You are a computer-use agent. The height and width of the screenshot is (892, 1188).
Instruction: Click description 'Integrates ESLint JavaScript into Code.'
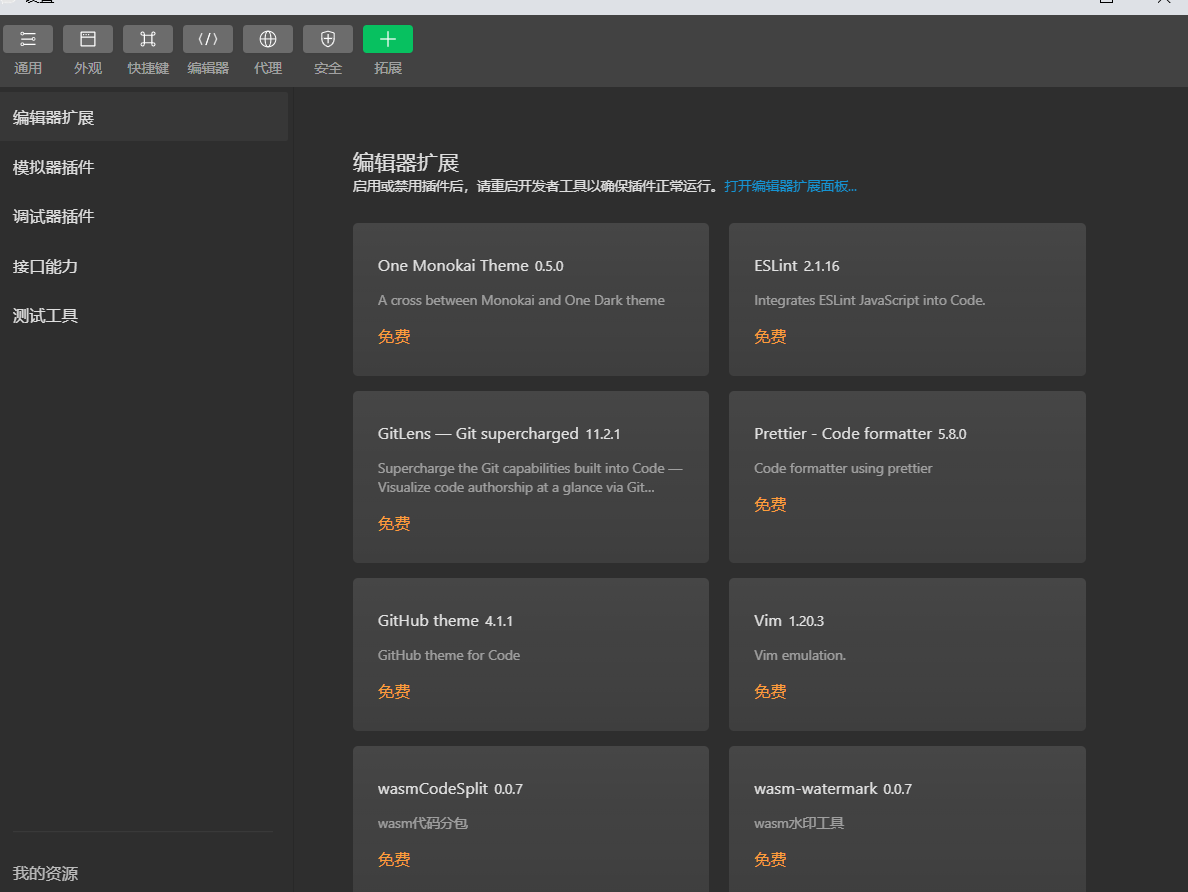coord(870,301)
